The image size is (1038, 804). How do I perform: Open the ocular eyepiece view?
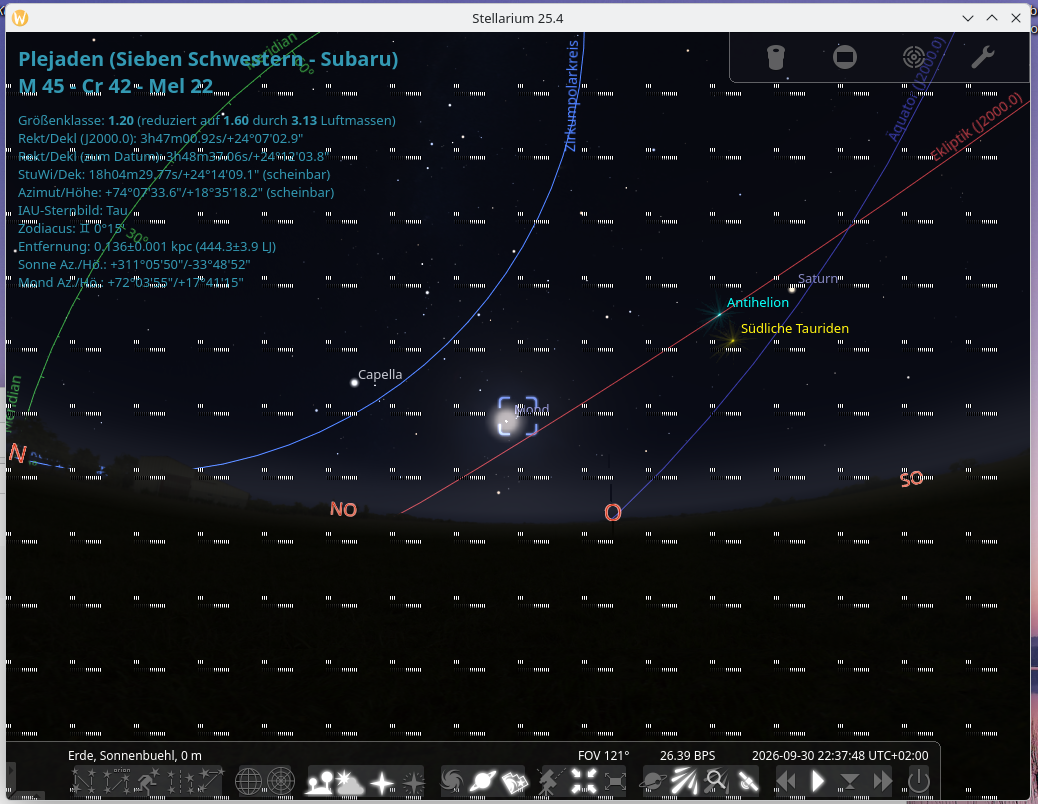pyautogui.click(x=776, y=57)
